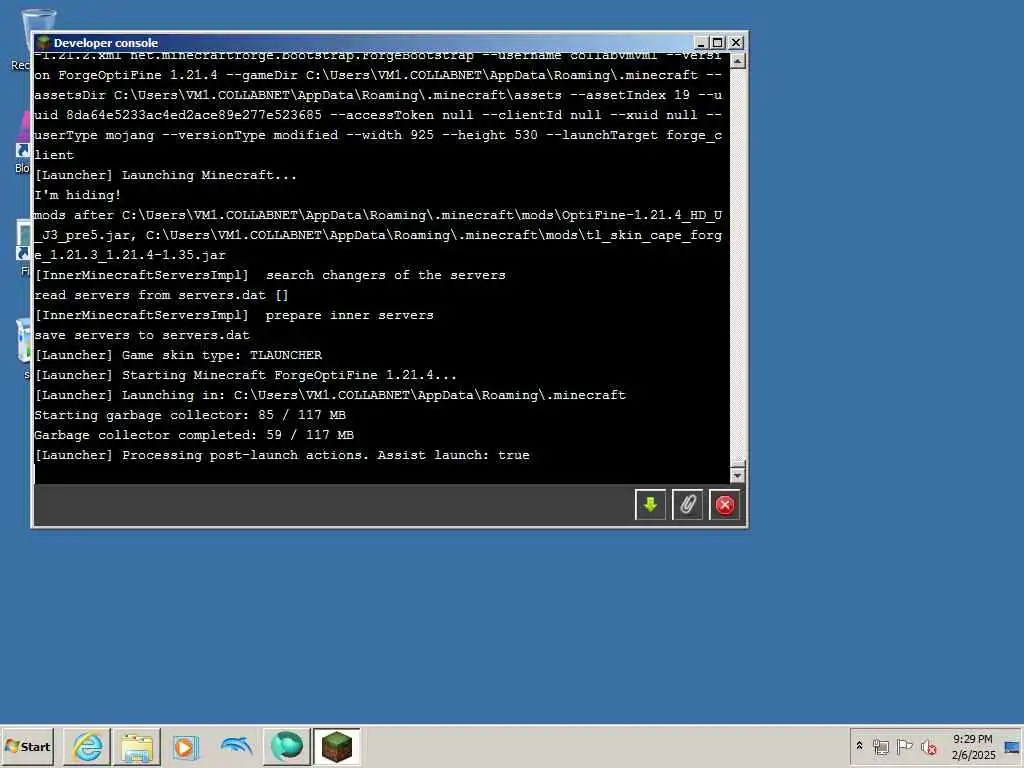Click the red X kill button
Screen dimensions: 1024x768
[x=724, y=505]
